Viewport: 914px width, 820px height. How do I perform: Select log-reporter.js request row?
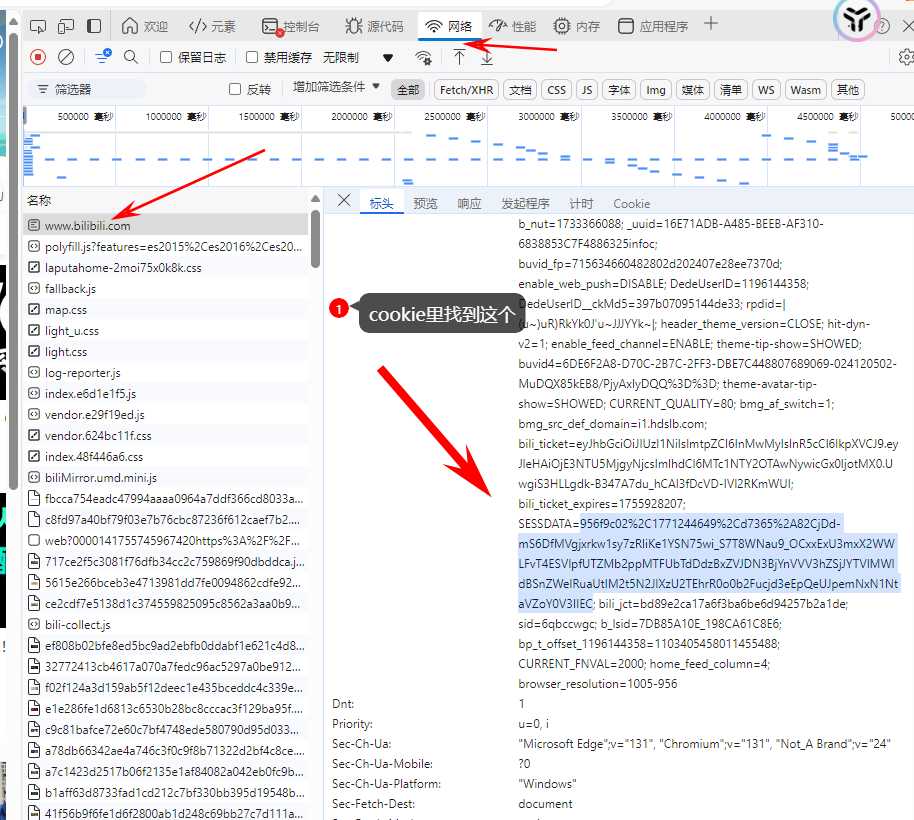[x=166, y=372]
